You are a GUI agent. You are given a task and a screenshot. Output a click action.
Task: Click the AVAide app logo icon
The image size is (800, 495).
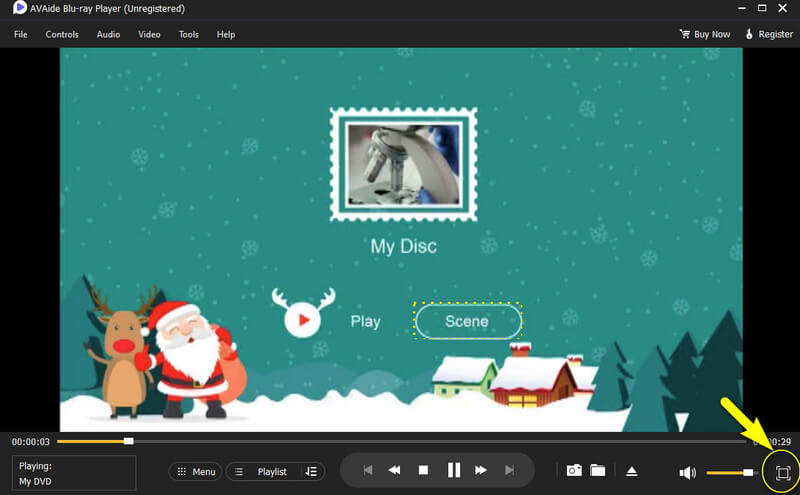tap(19, 8)
